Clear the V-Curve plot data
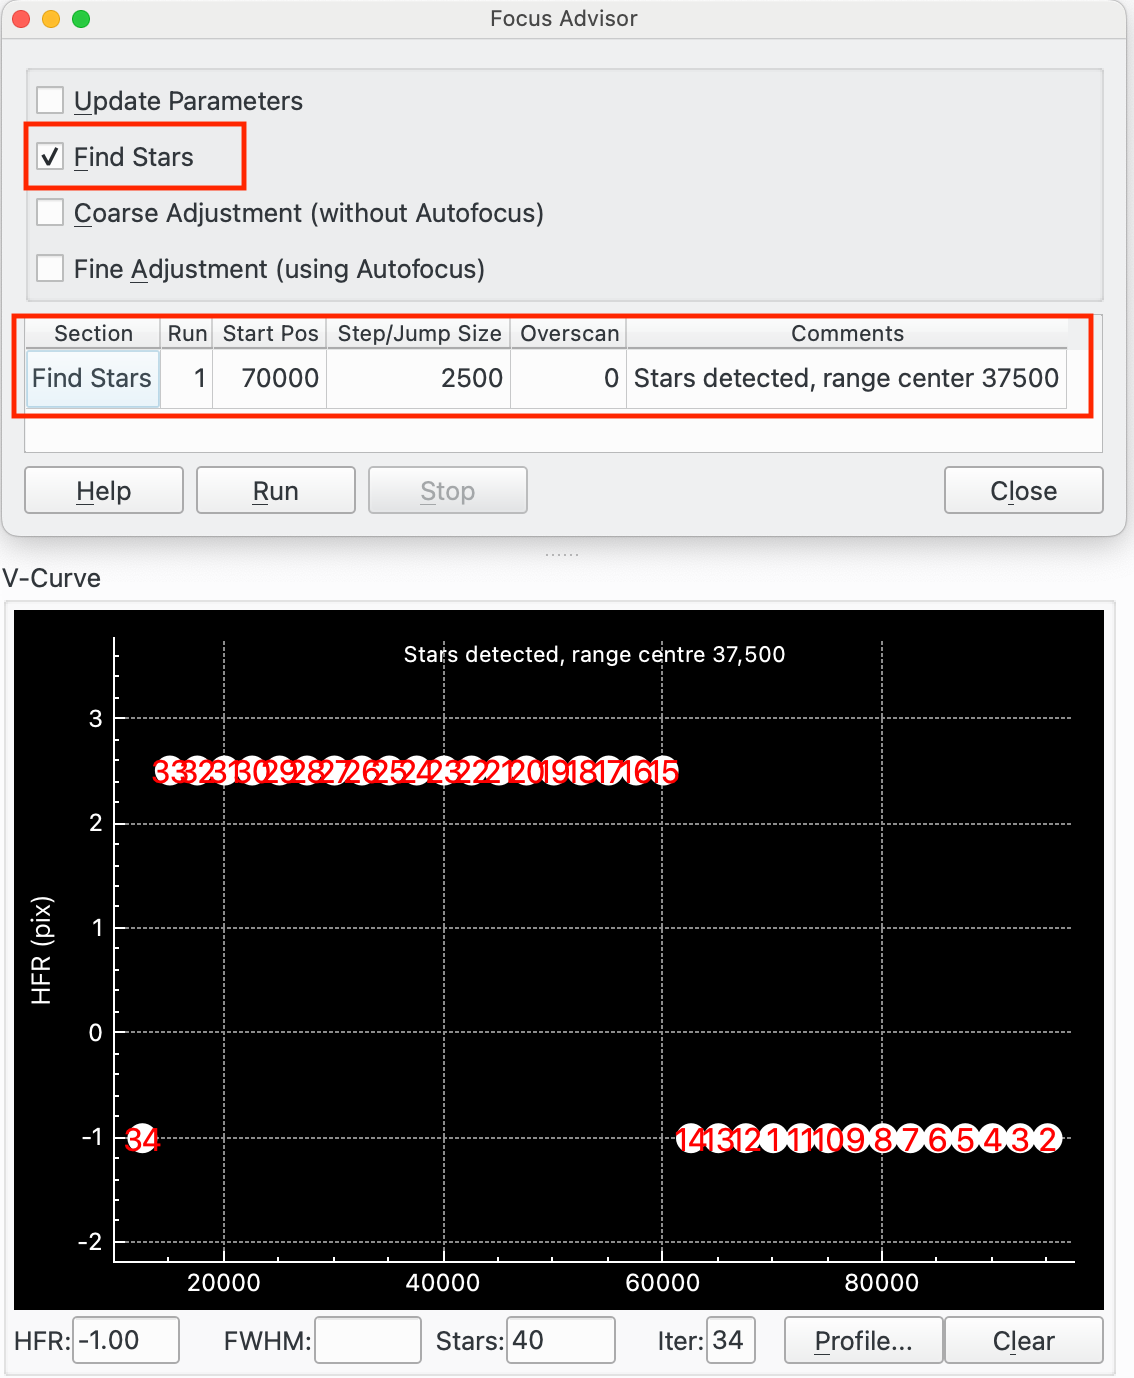Viewport: 1134px width, 1378px height. coord(1023,1341)
